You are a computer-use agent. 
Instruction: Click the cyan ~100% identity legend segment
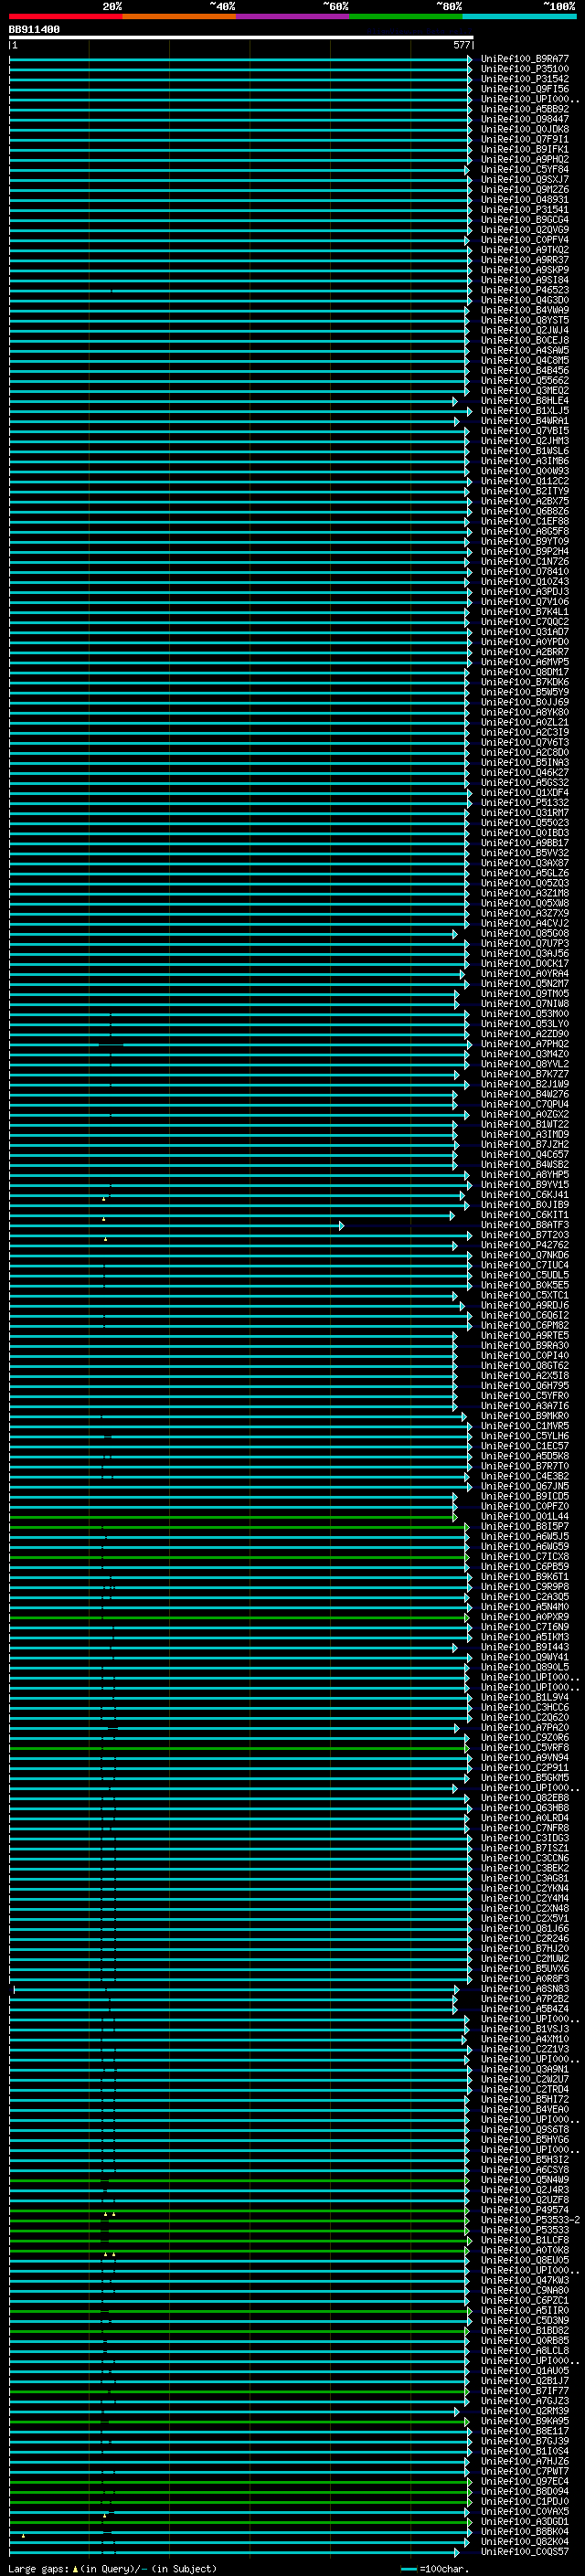pos(519,16)
